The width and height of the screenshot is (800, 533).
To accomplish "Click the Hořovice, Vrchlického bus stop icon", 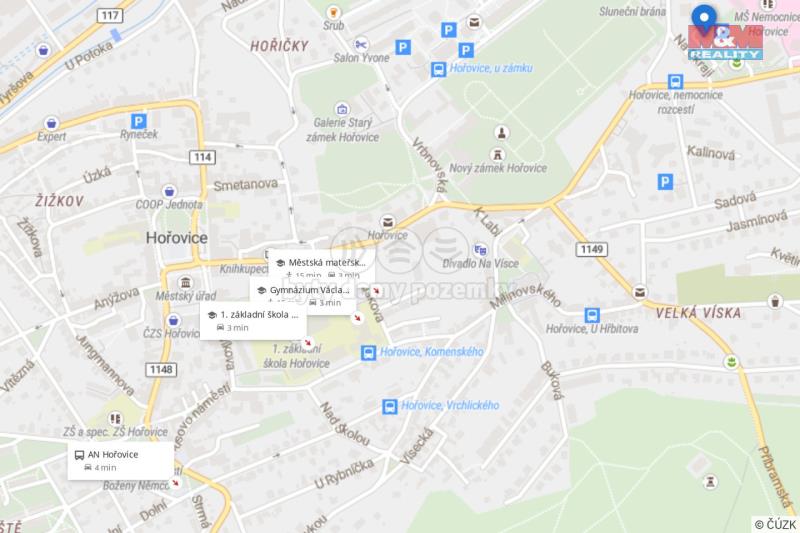I will point(390,407).
